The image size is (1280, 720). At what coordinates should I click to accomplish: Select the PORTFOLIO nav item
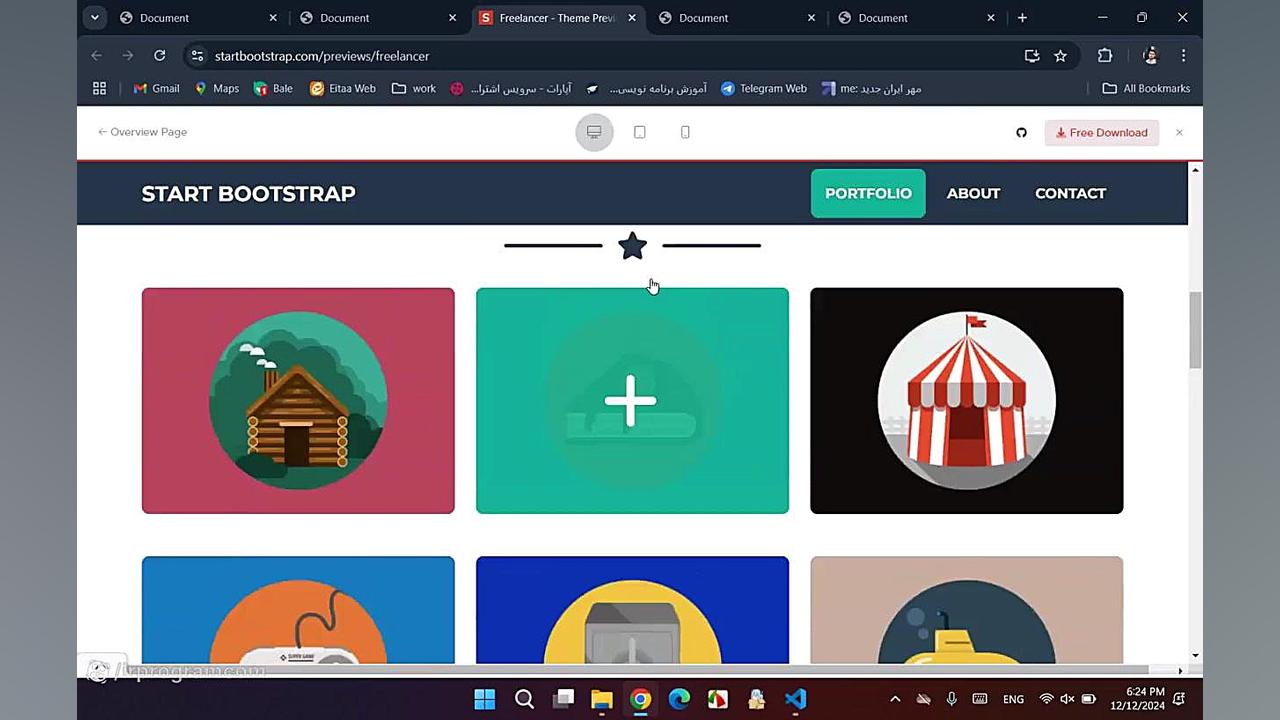(868, 193)
